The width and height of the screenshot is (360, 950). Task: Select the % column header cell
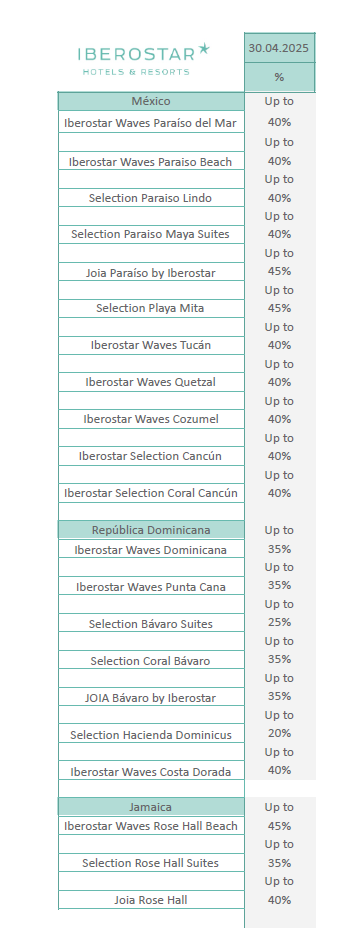279,77
